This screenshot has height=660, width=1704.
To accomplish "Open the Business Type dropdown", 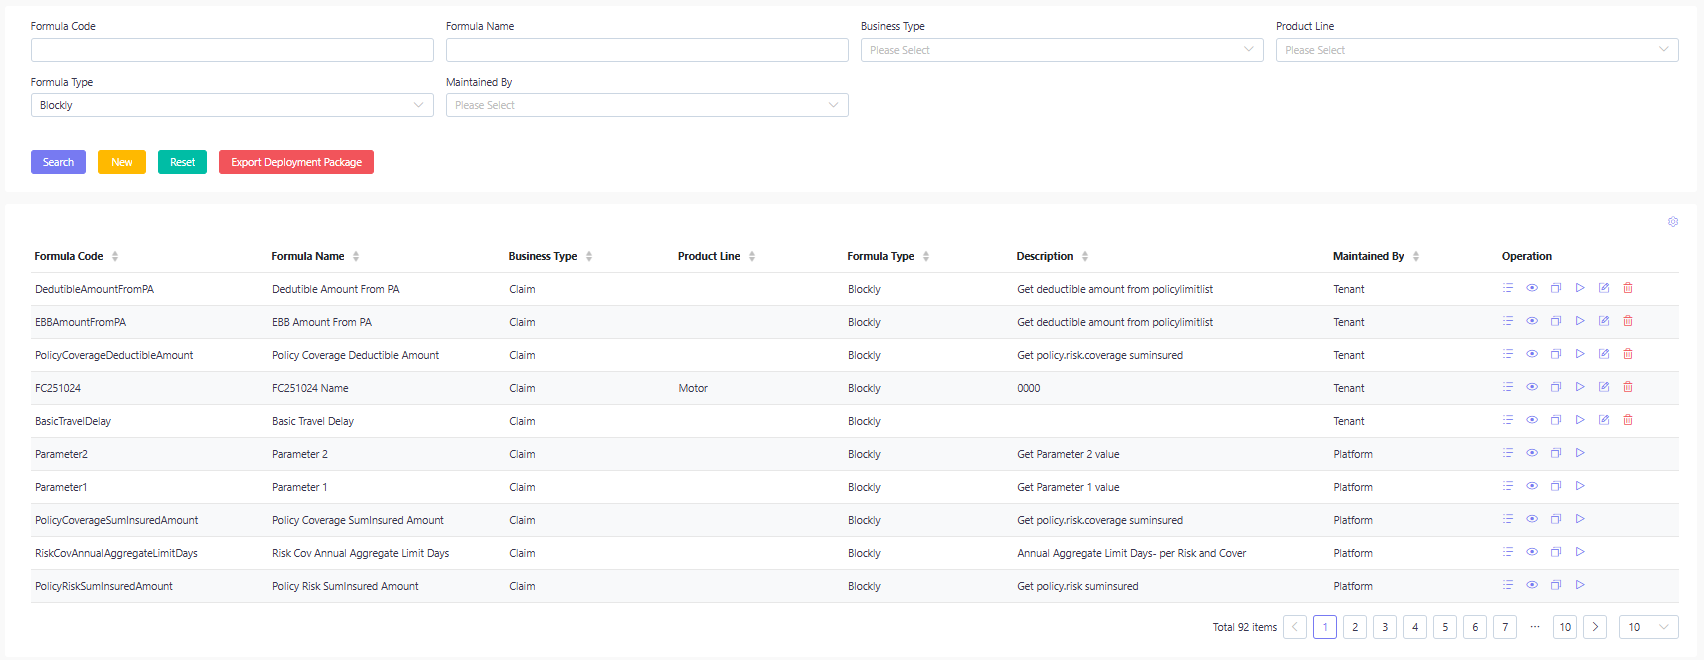I will pos(1062,50).
